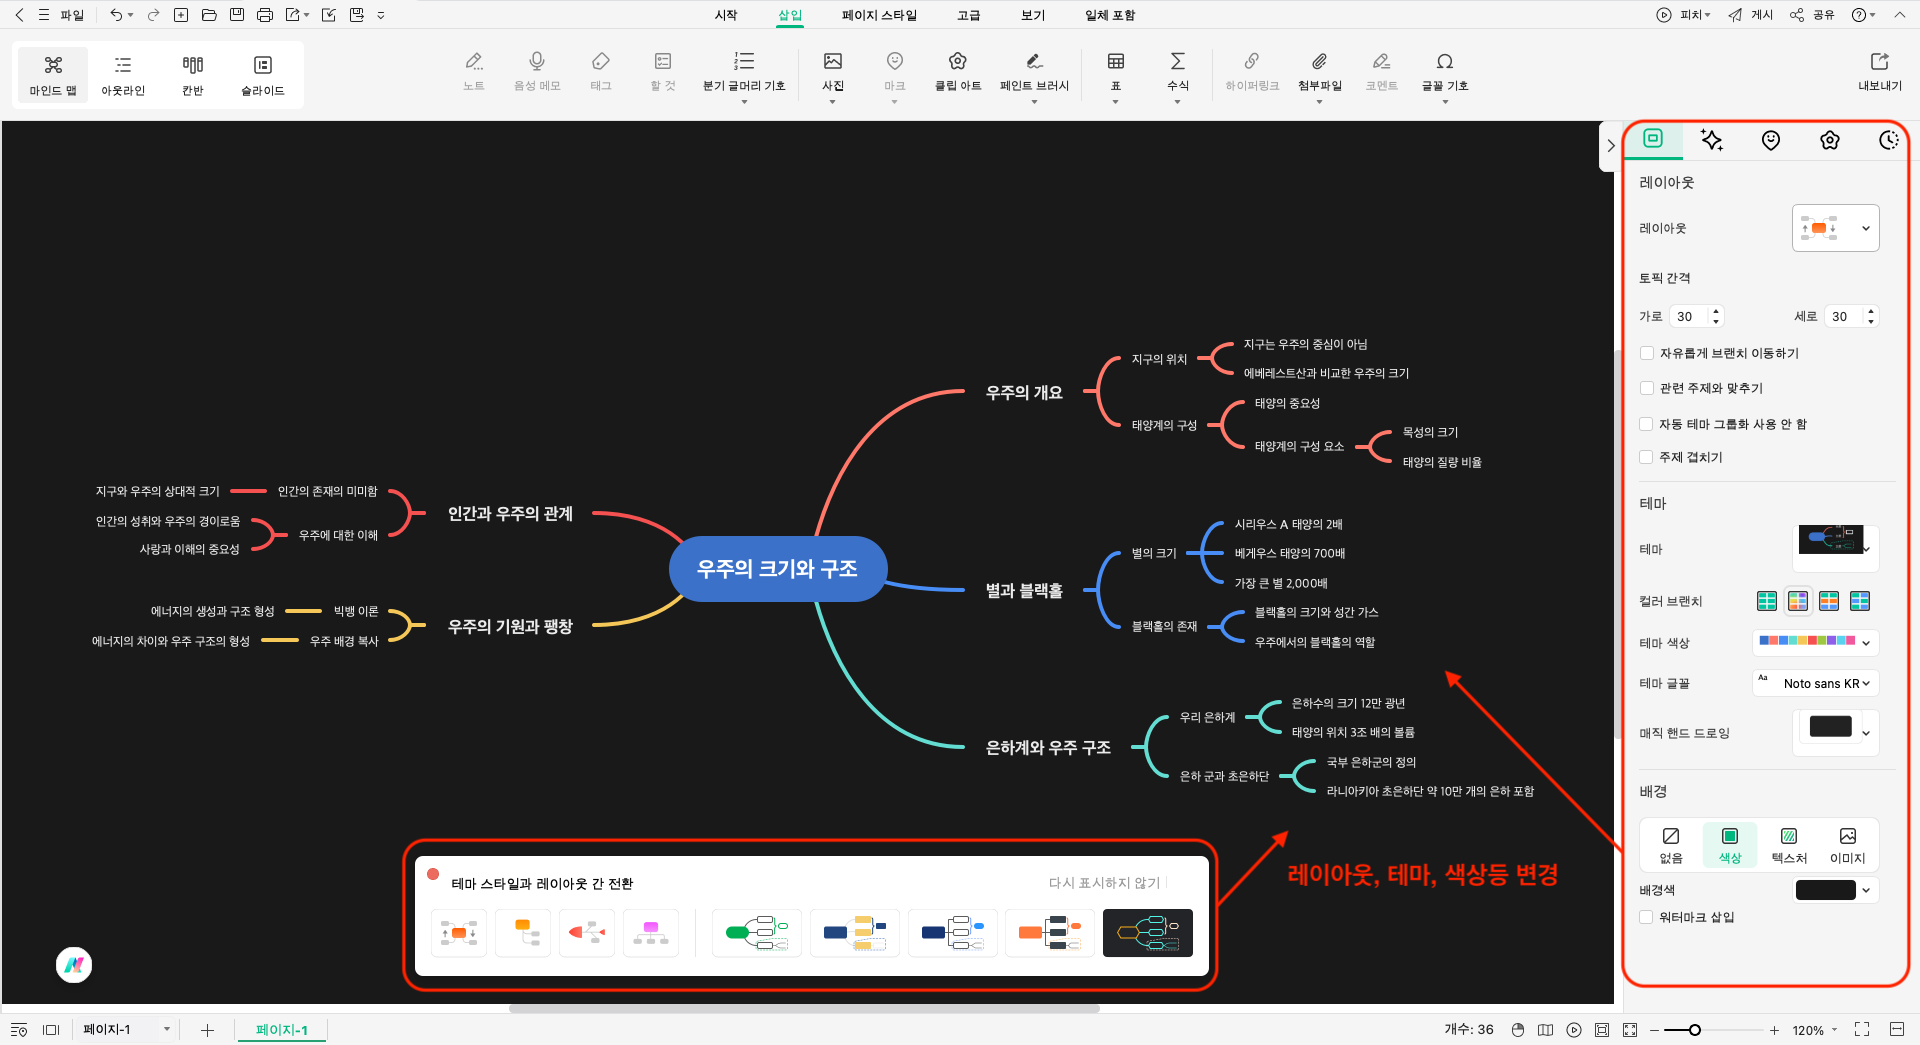Click the 게시 publish button
1920x1045 pixels.
pos(1751,15)
